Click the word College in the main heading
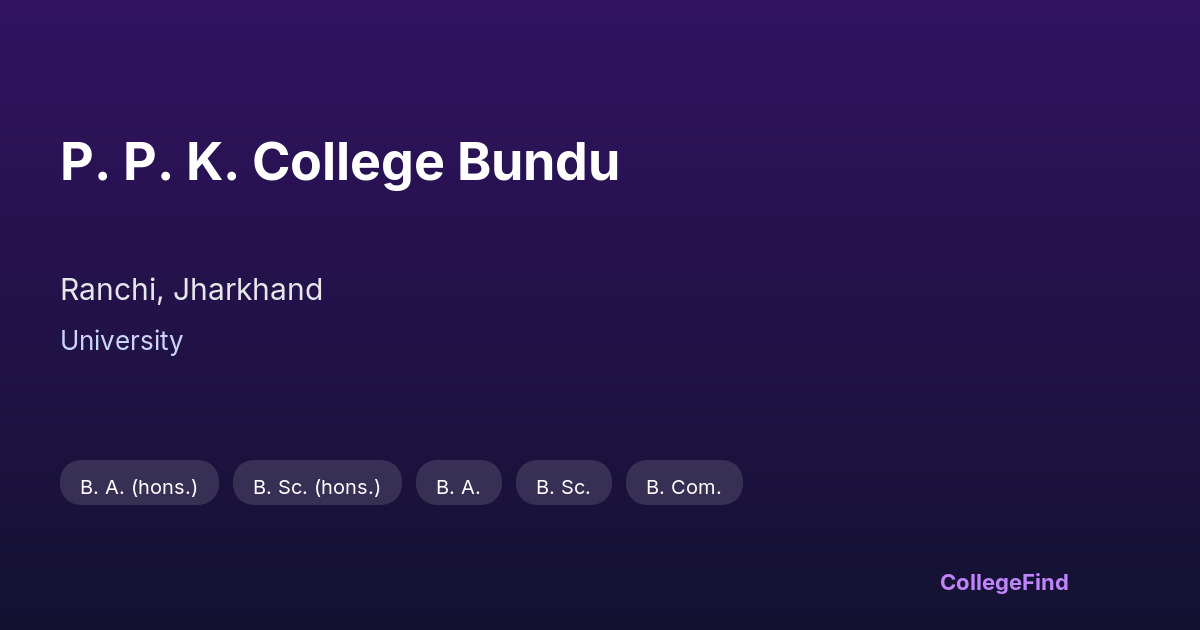 tap(347, 163)
